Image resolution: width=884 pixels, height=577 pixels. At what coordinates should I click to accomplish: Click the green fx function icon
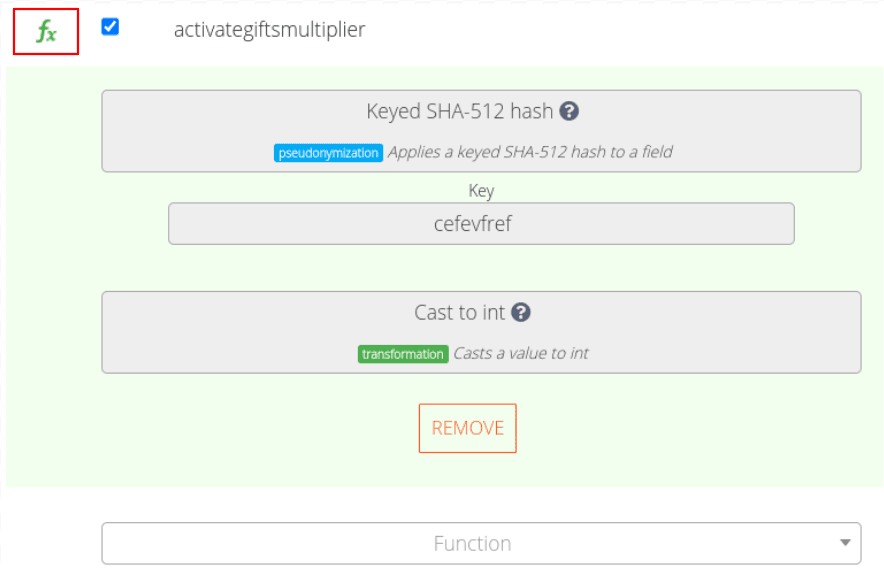tap(46, 33)
